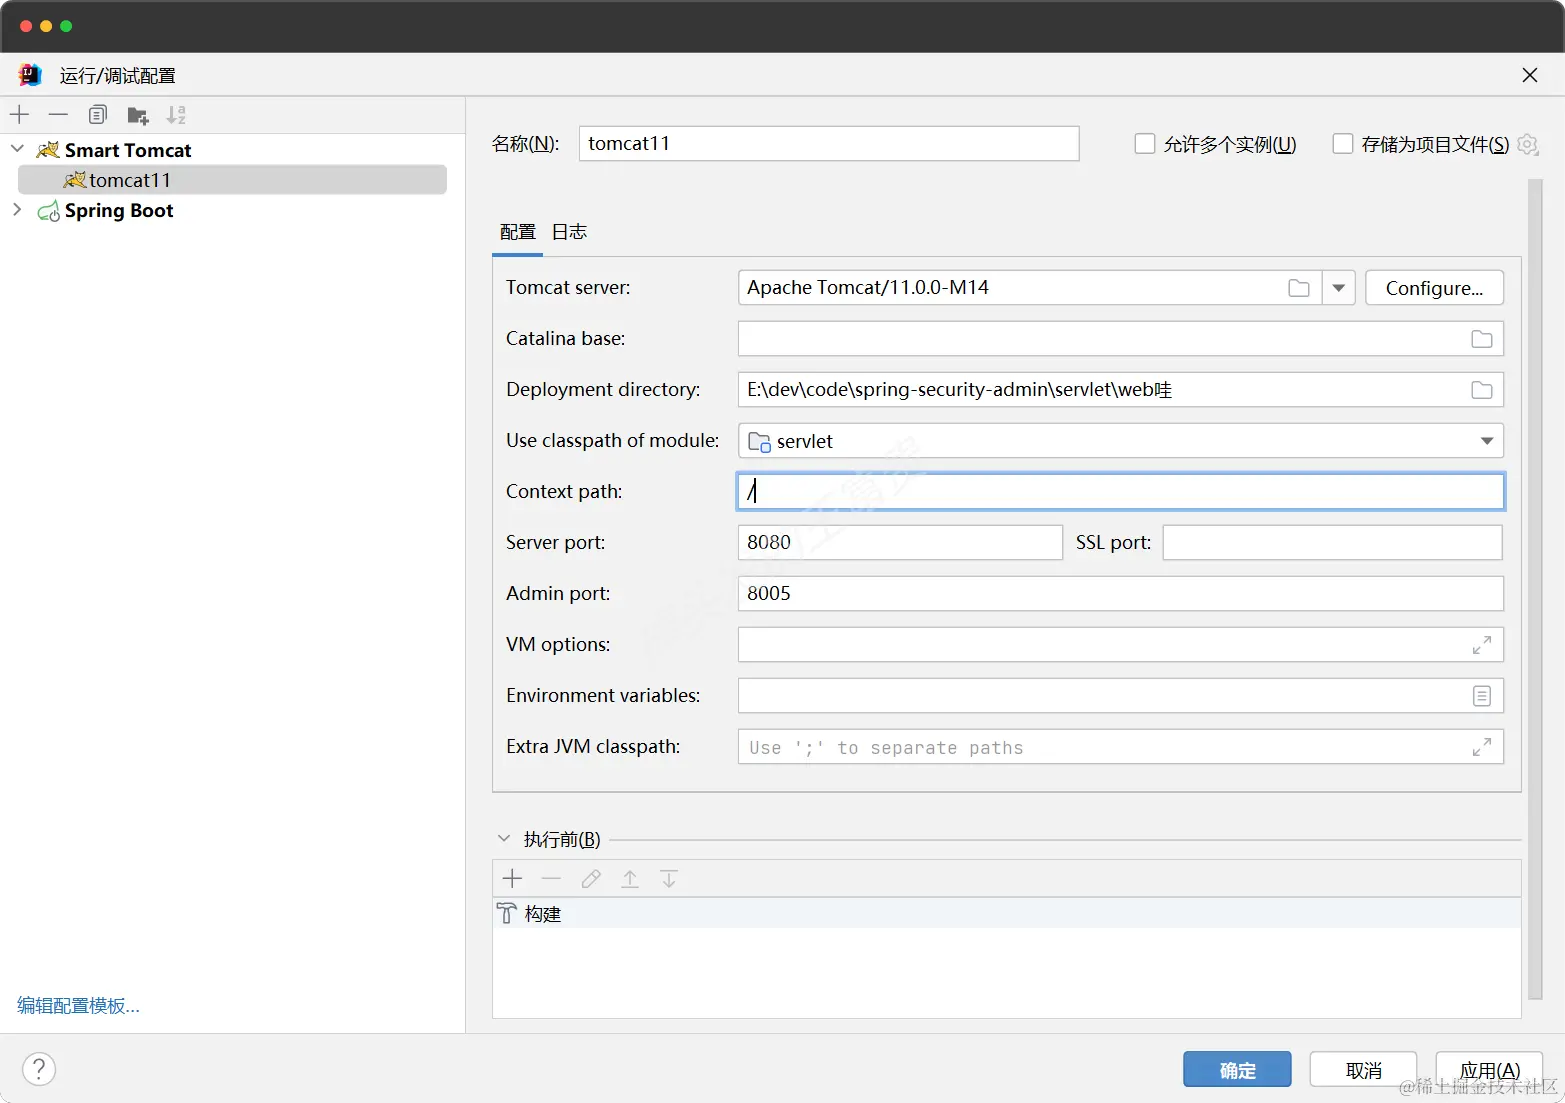Toggle store as project file checkbox
The image size is (1565, 1103).
pyautogui.click(x=1343, y=144)
